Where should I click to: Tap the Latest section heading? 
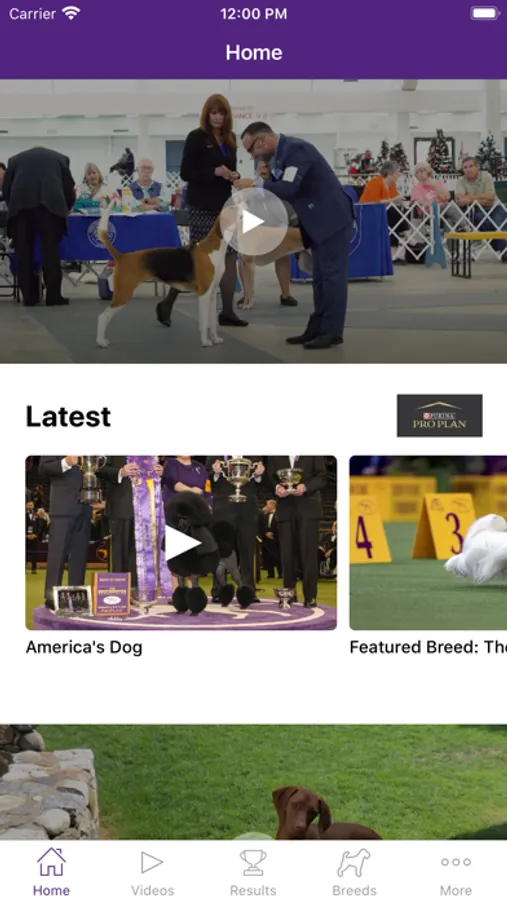(68, 416)
